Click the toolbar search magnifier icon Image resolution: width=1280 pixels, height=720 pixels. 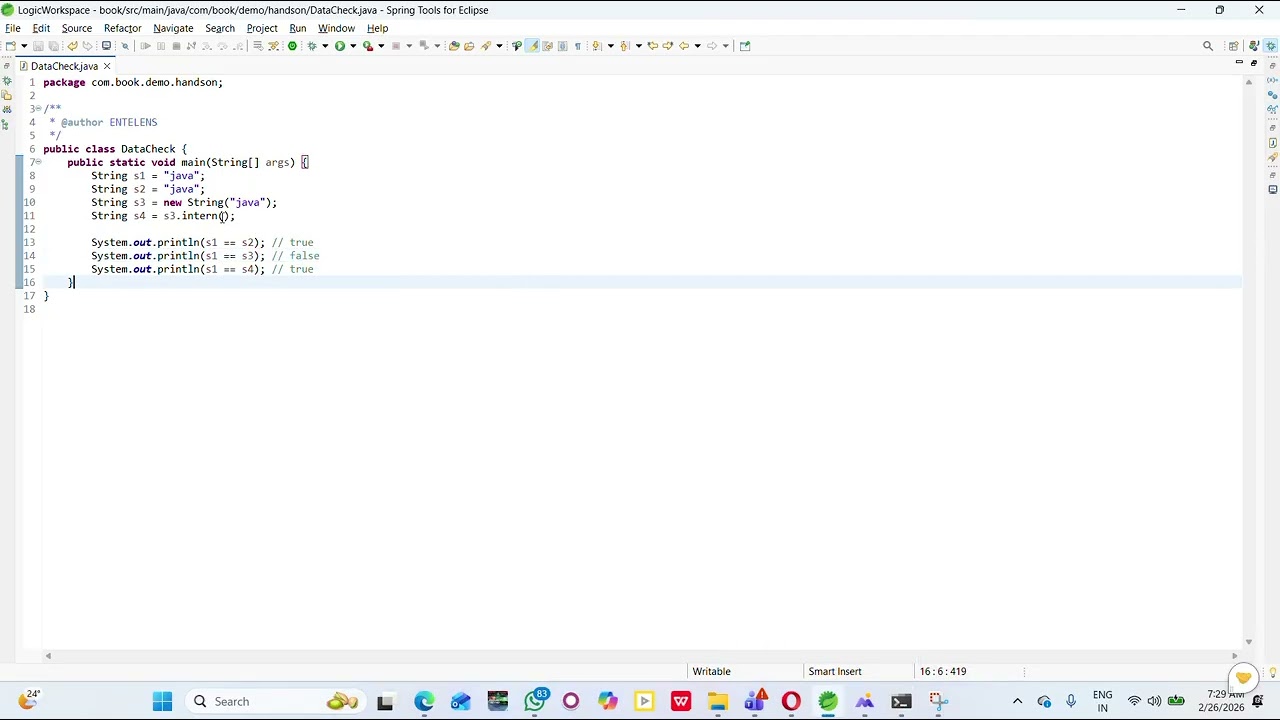(x=1207, y=46)
